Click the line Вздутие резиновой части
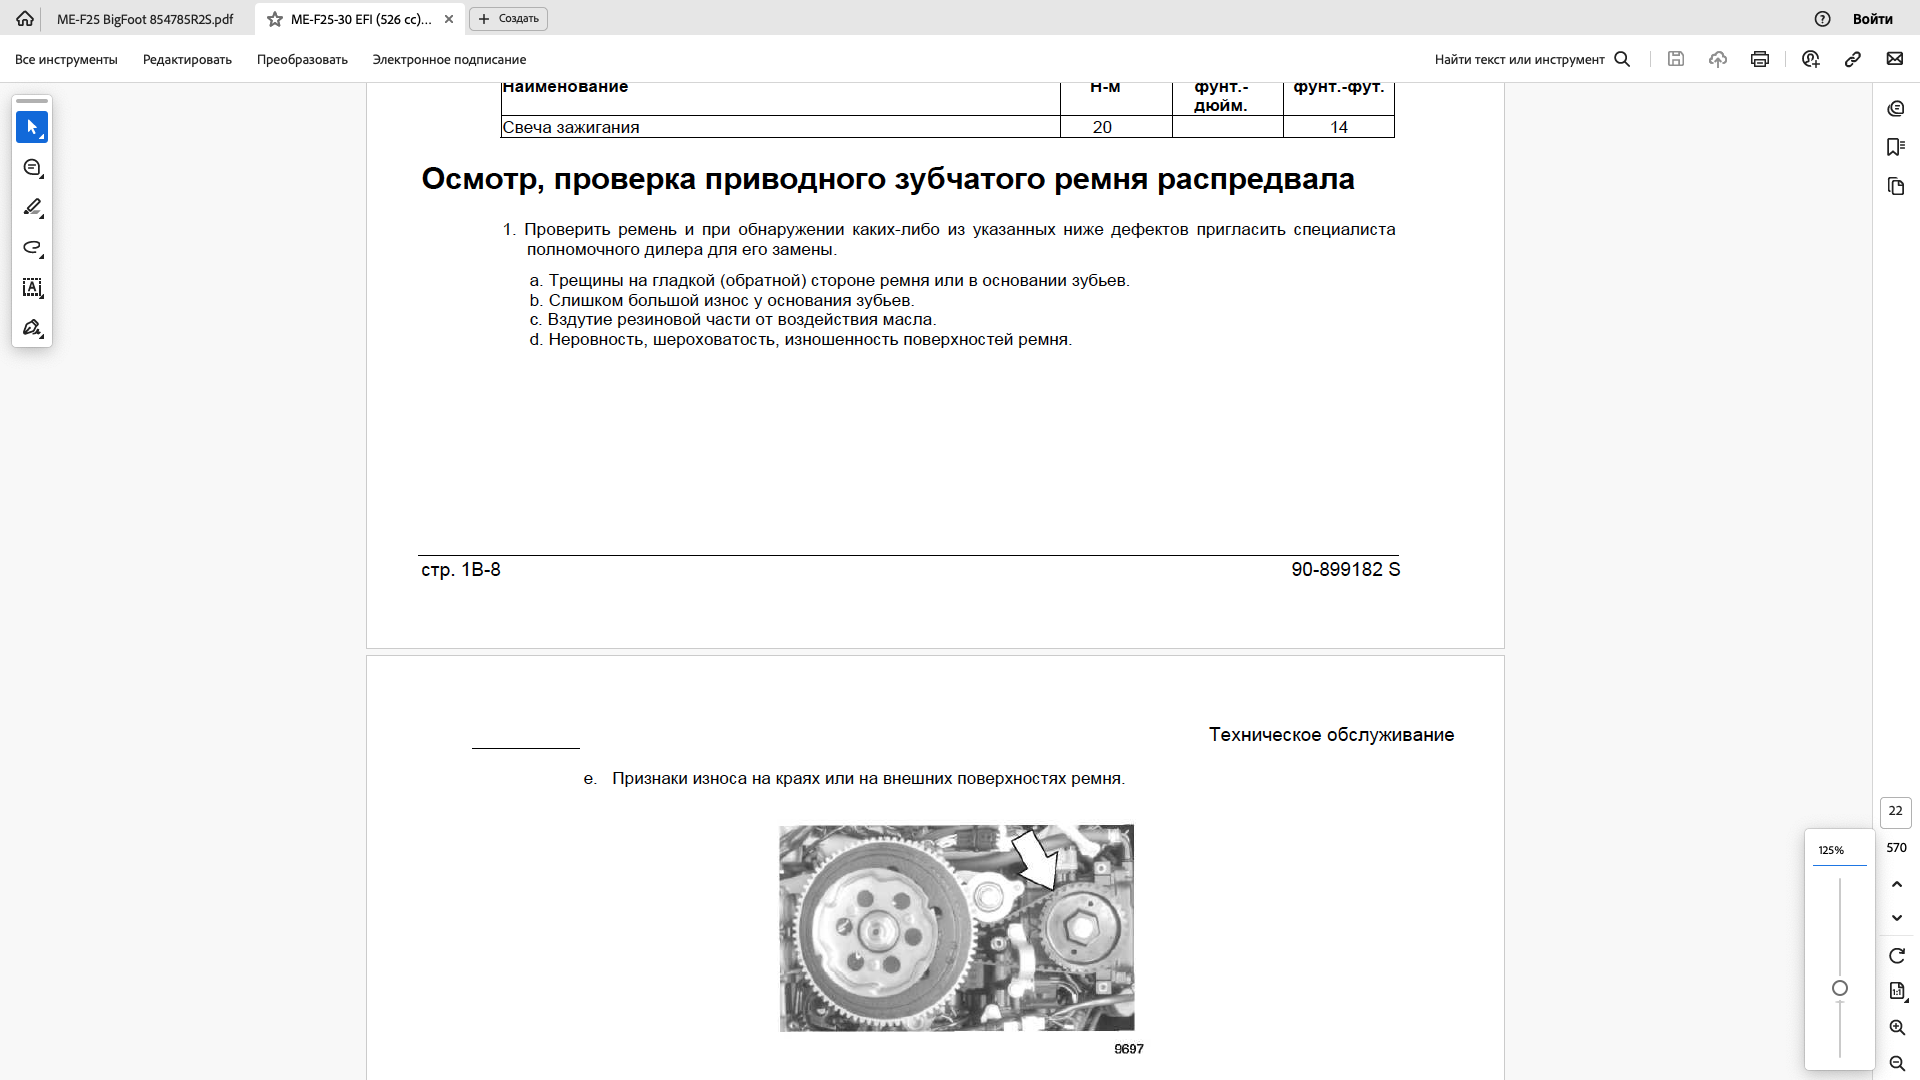 733,320
